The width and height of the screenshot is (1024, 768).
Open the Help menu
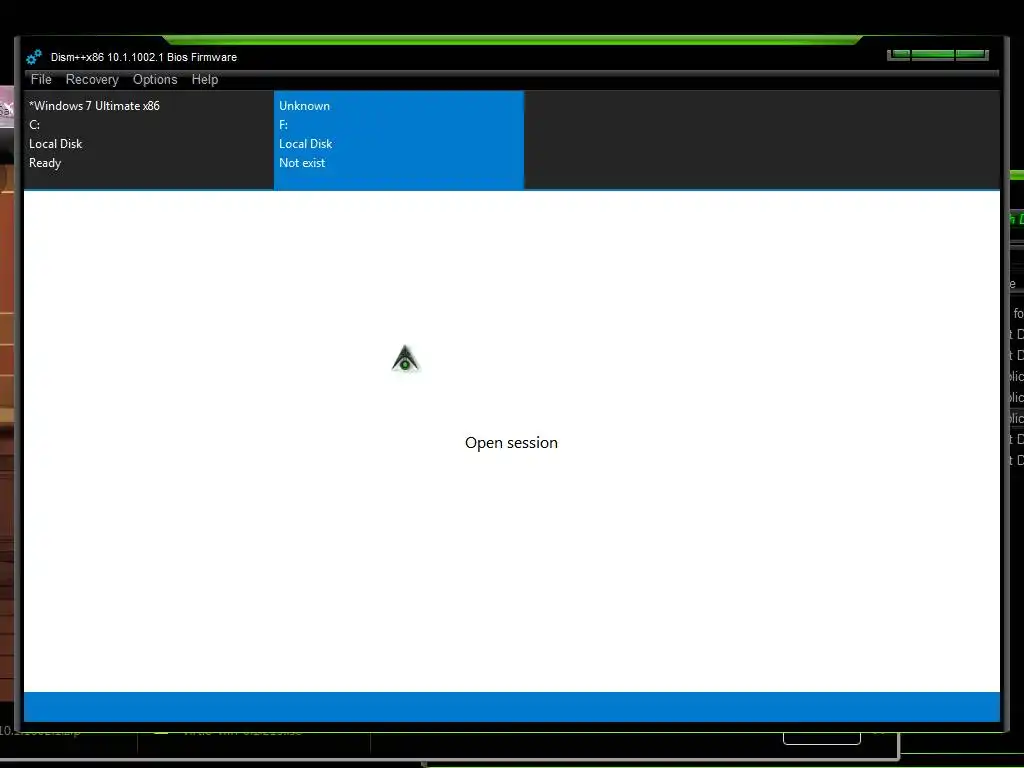(204, 80)
